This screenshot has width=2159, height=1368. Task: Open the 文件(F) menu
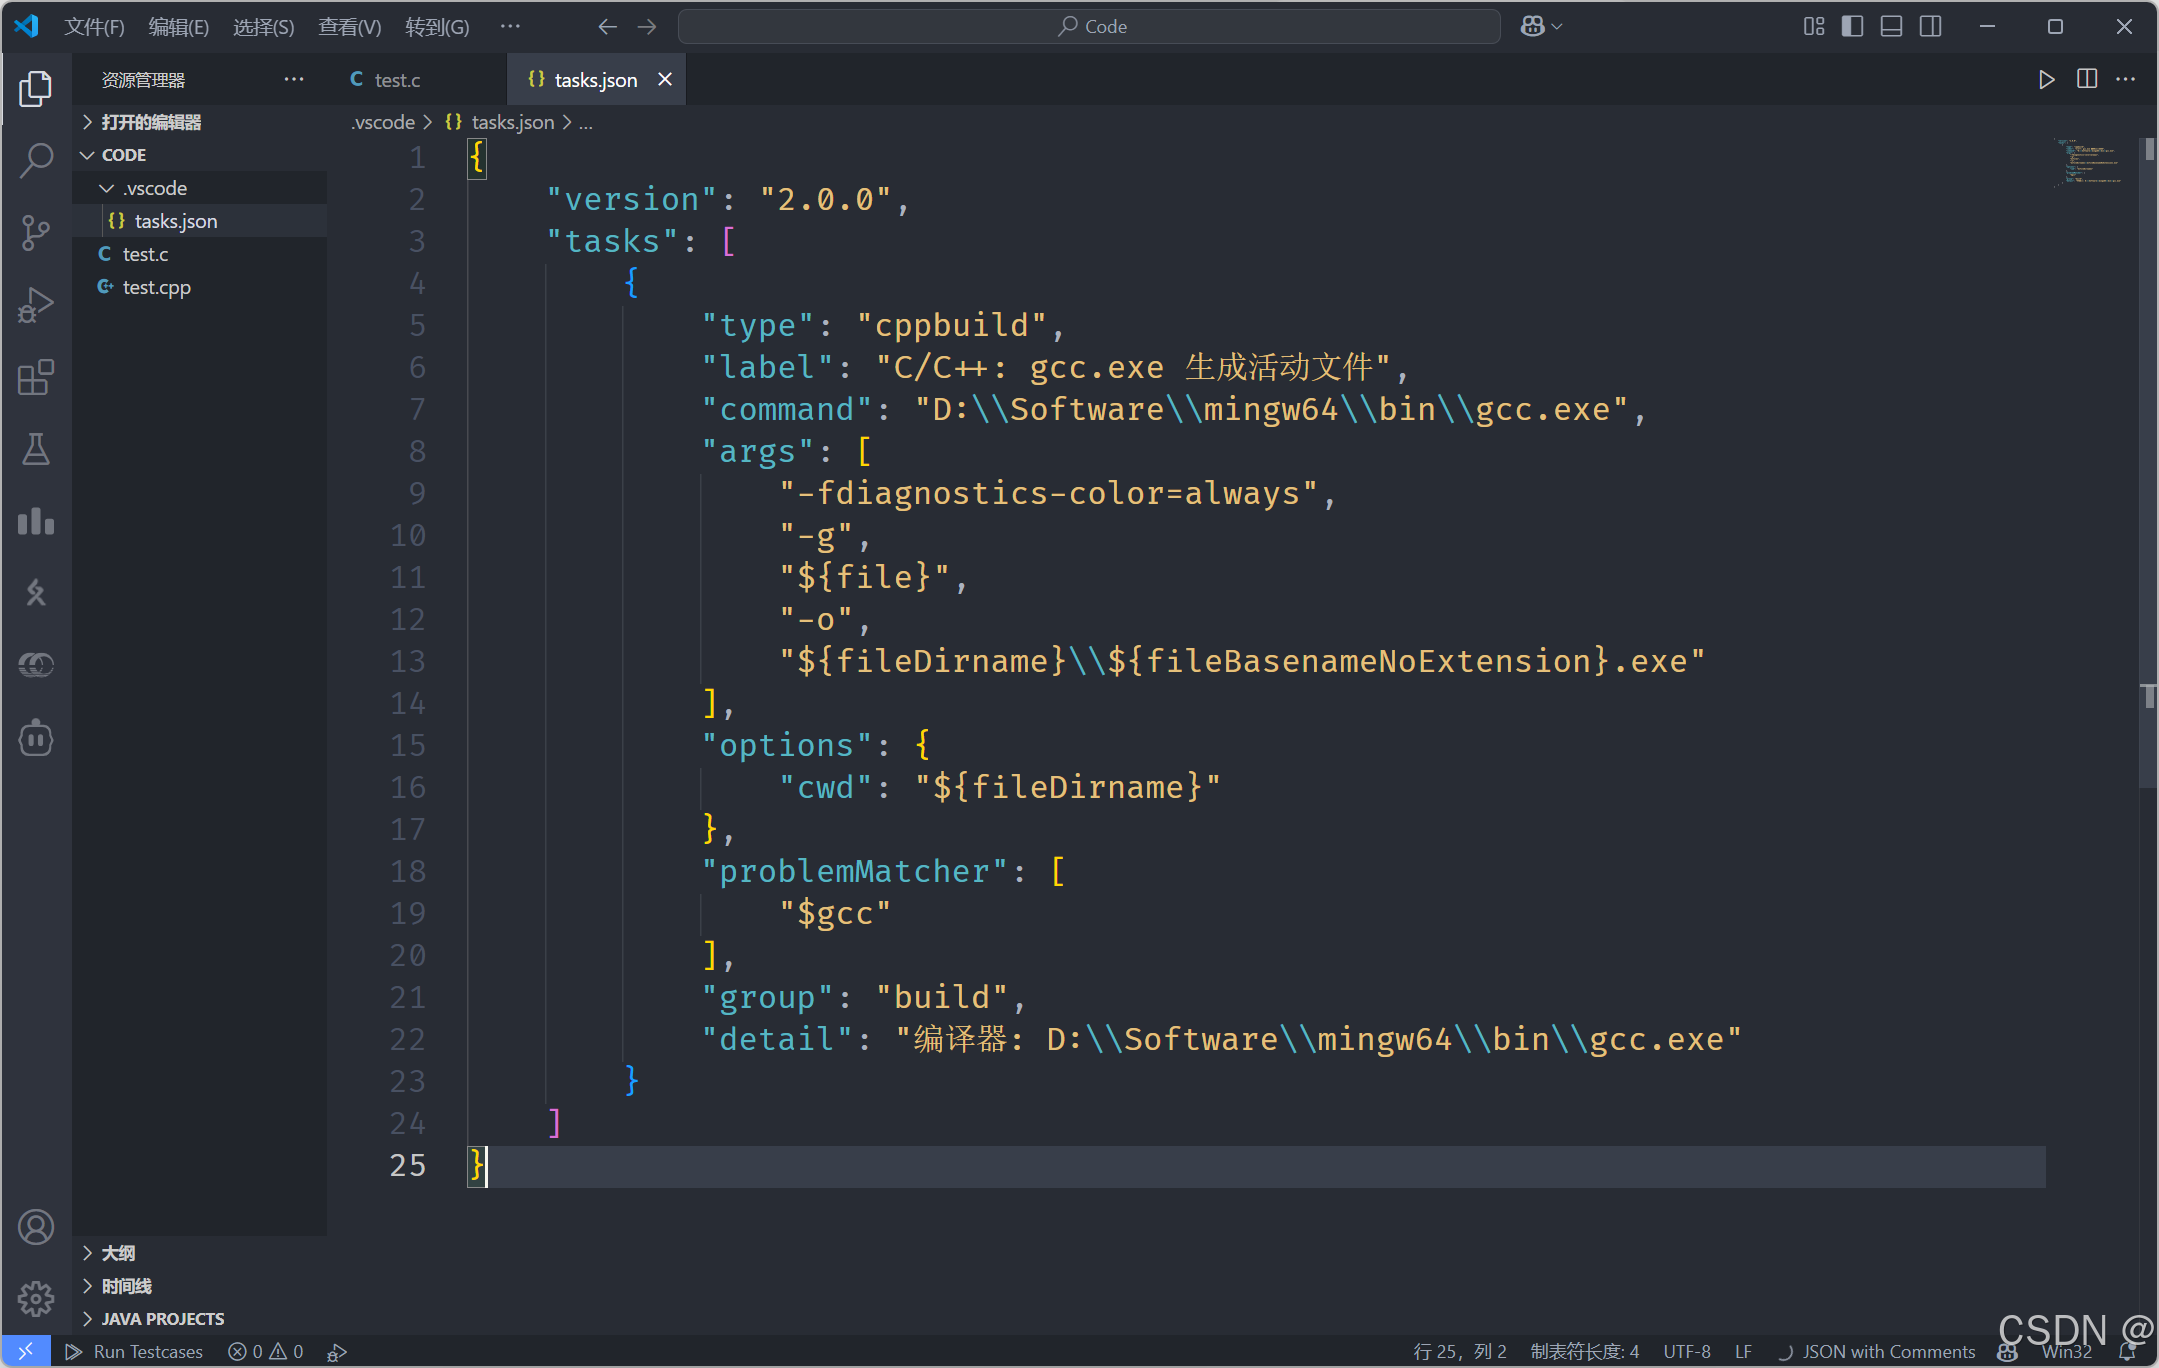coord(94,27)
